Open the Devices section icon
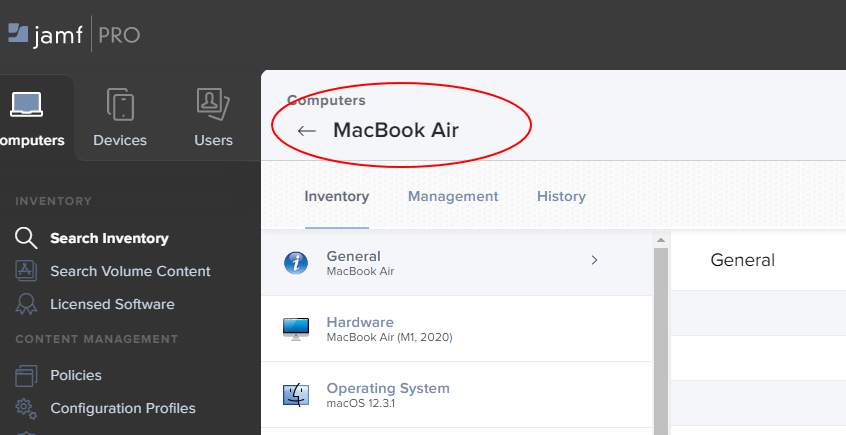Image resolution: width=846 pixels, height=435 pixels. tap(120, 104)
